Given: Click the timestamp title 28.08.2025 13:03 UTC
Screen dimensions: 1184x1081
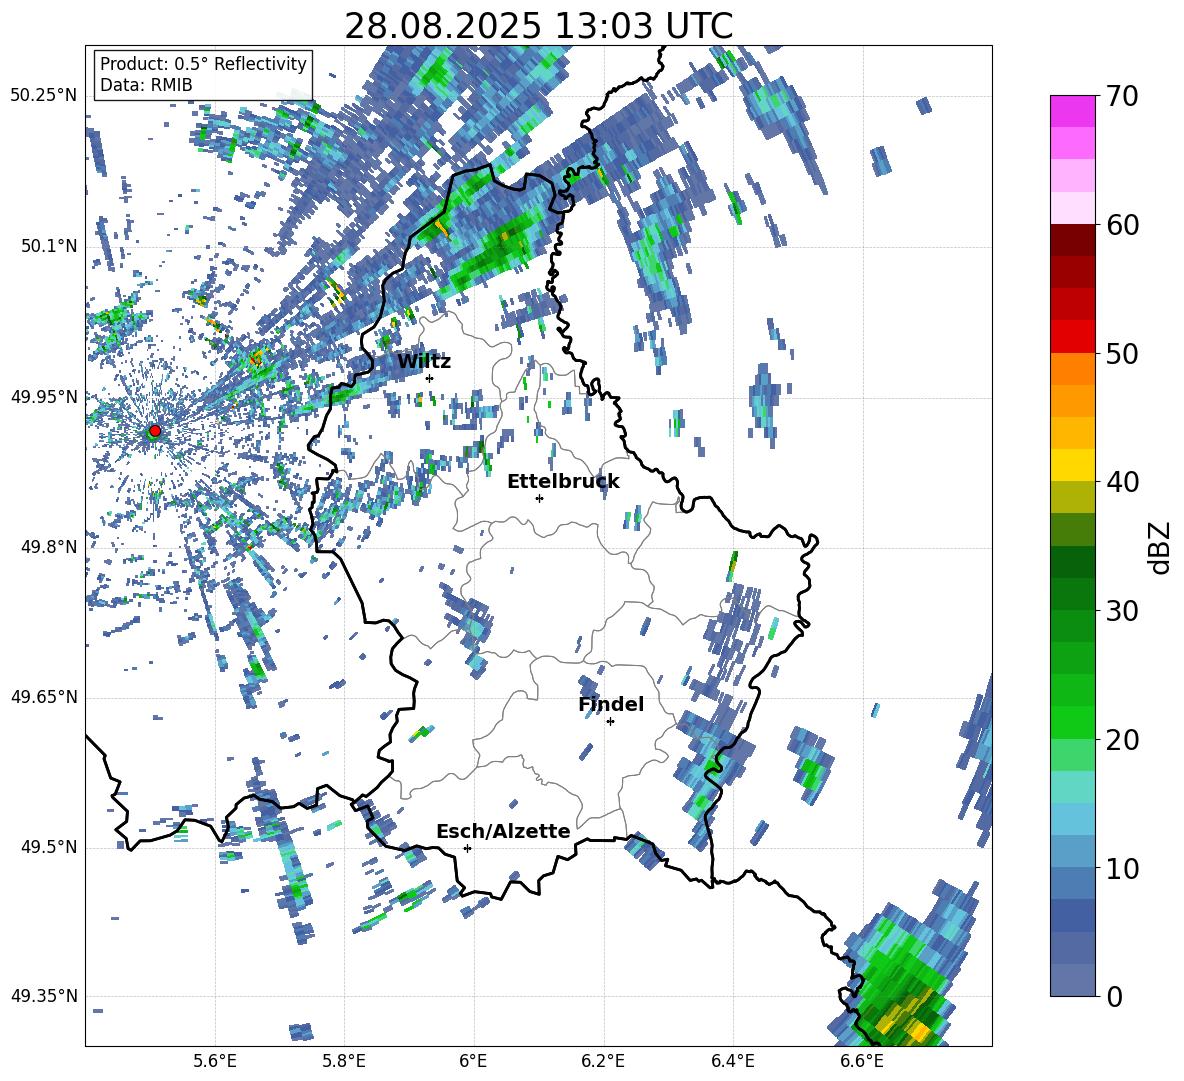Looking at the screenshot, I should 538,26.
